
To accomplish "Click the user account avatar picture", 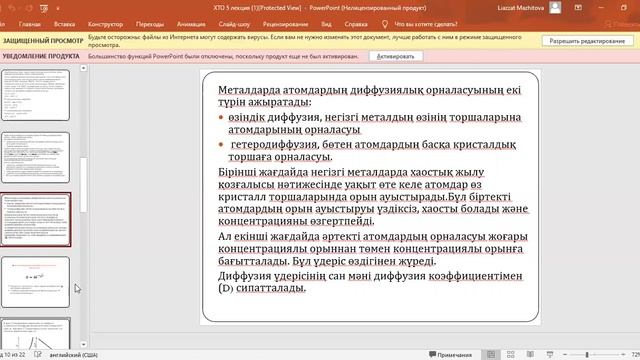I will coord(555,7).
